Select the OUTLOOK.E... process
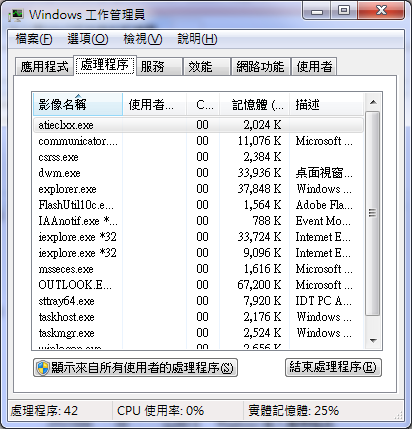Viewport: 412px width, 429px height. tap(198, 285)
